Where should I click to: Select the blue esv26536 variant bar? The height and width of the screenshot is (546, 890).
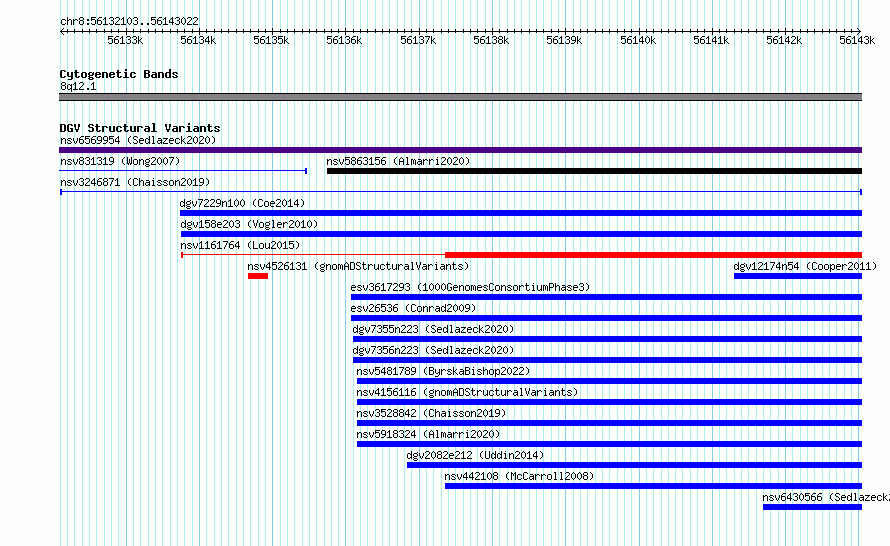click(x=606, y=318)
